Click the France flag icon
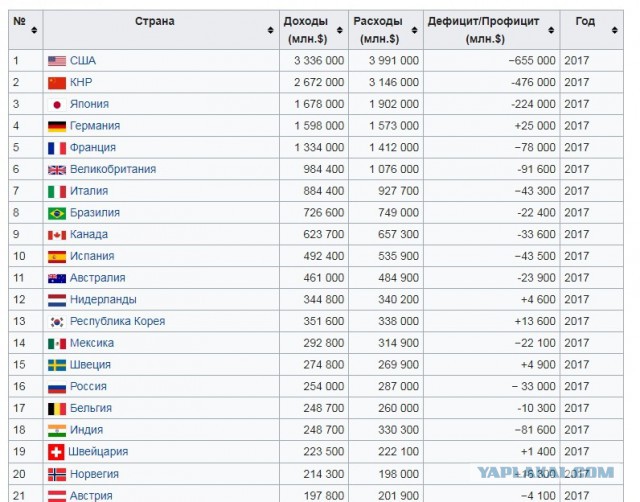Image resolution: width=640 pixels, height=502 pixels. tap(57, 148)
